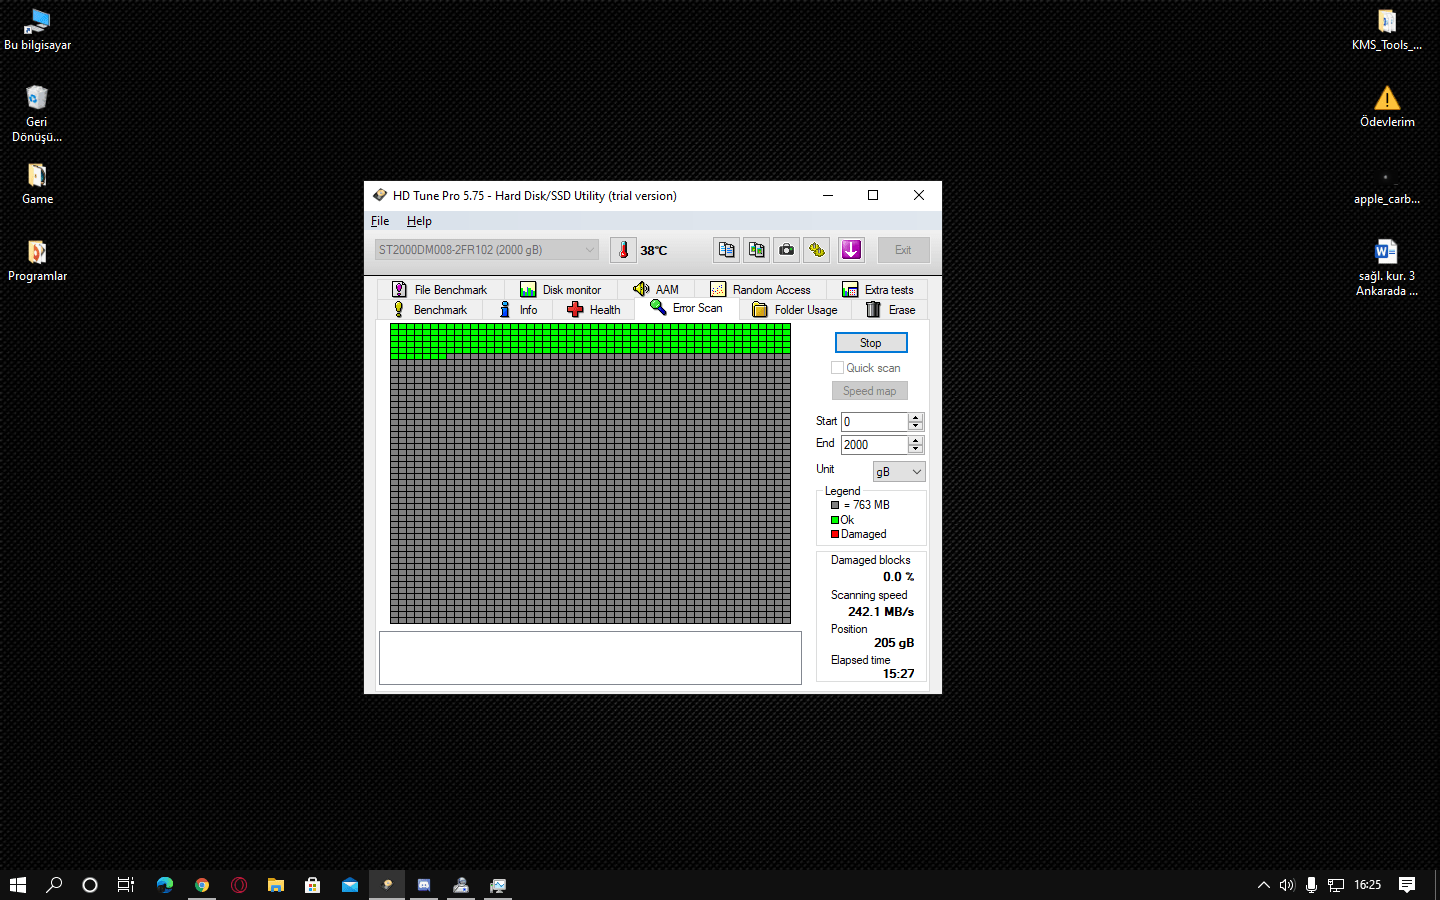This screenshot has height=900, width=1440.
Task: Open the Erase tab
Action: (891, 310)
